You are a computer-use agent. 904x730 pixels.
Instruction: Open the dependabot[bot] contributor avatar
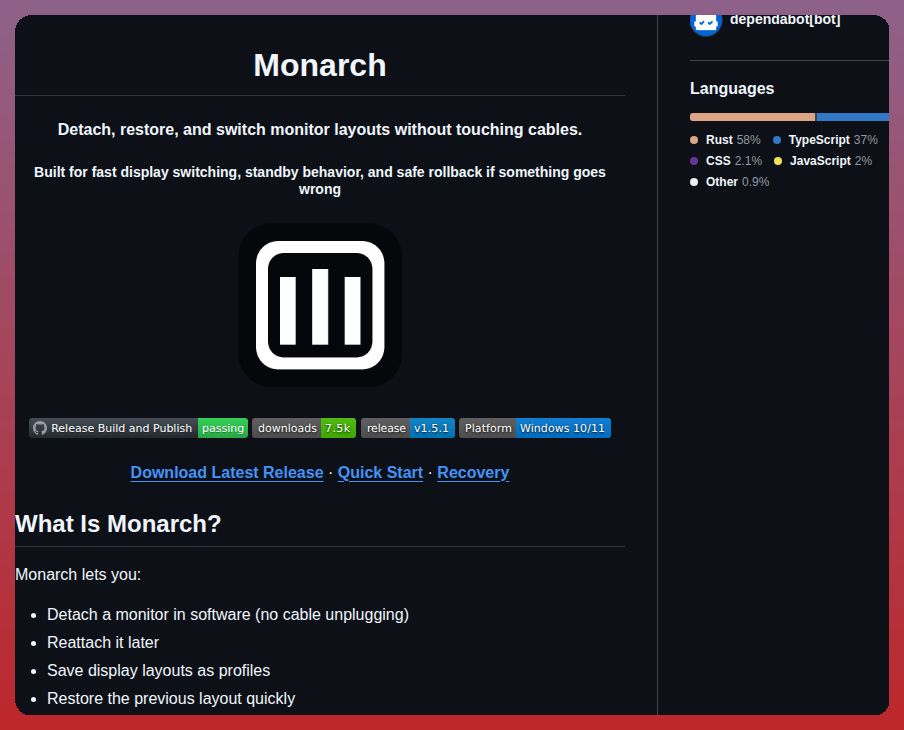click(x=706, y=24)
